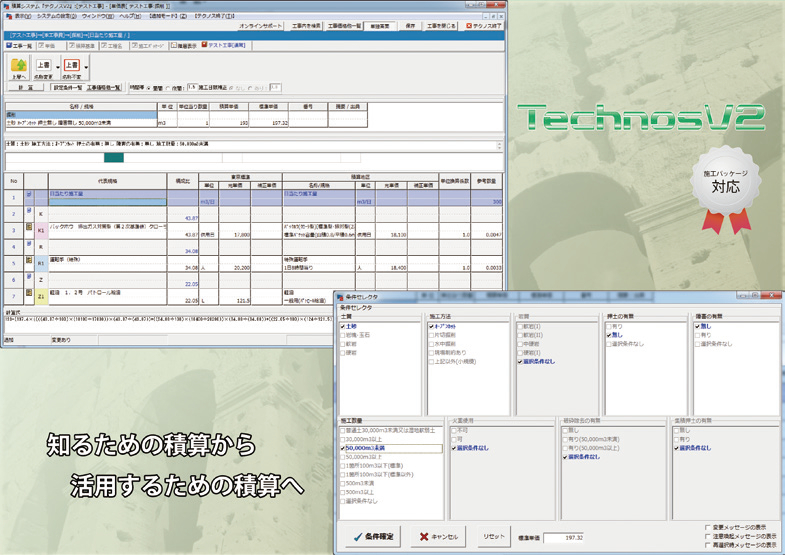
Task: Click the 工事を閉じる button
Action: (441, 26)
